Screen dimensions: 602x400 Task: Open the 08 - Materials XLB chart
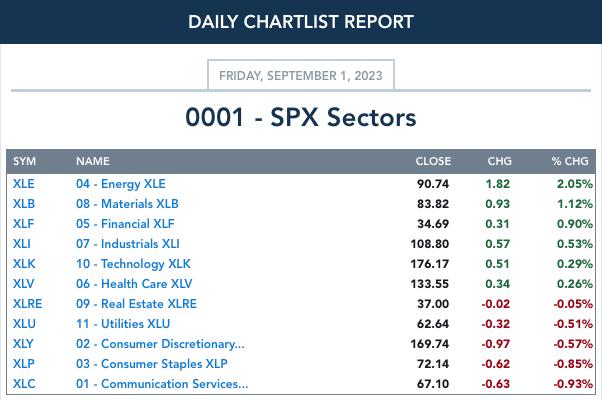pos(127,204)
